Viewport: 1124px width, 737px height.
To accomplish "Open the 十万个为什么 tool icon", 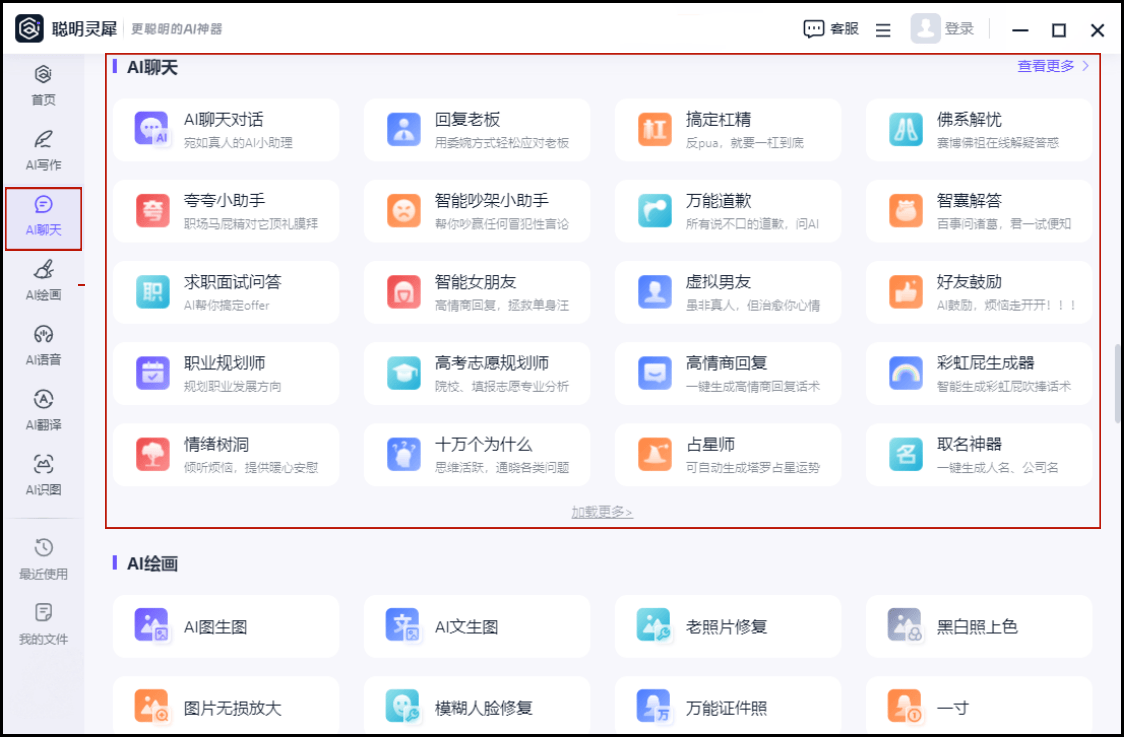I will click(x=404, y=455).
